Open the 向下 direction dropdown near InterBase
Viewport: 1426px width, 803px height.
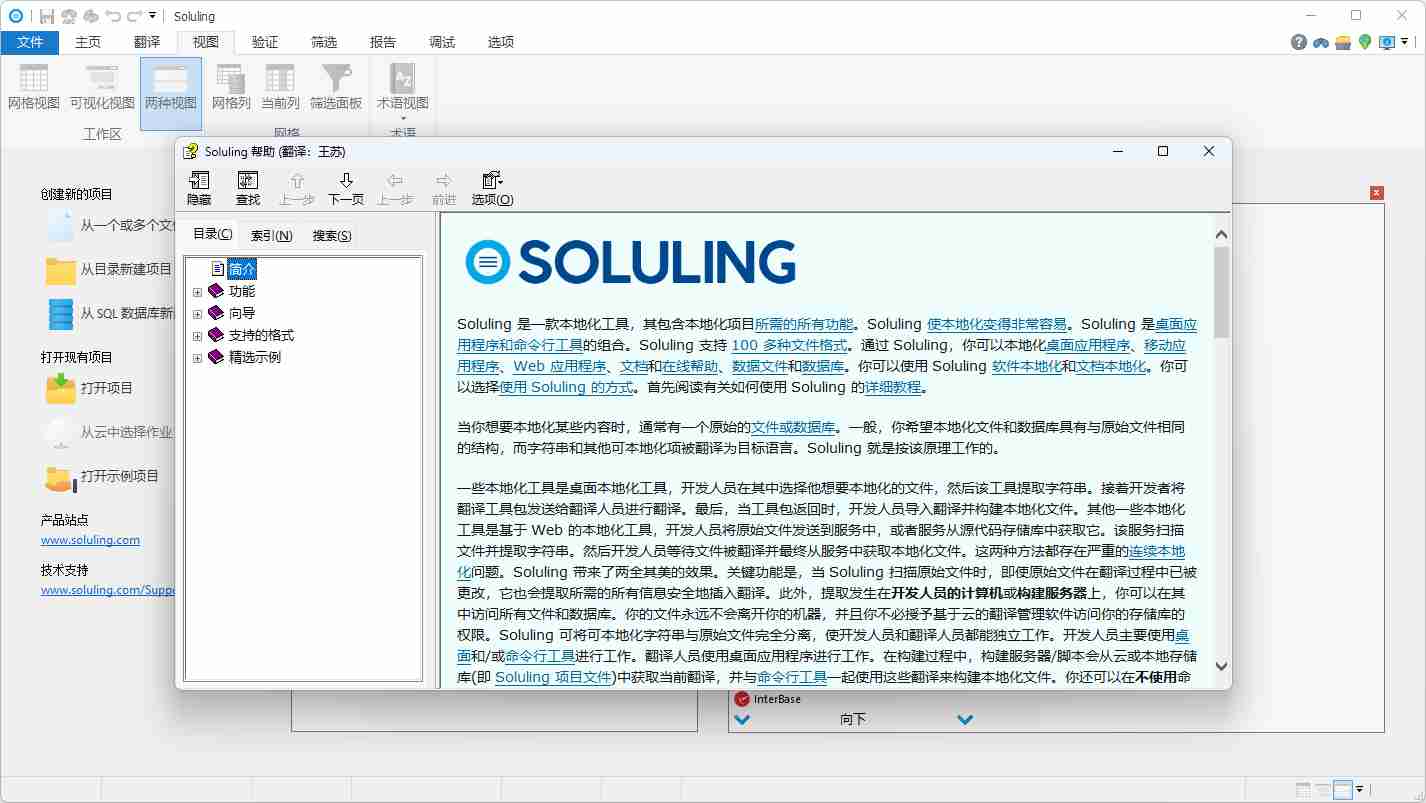point(963,719)
